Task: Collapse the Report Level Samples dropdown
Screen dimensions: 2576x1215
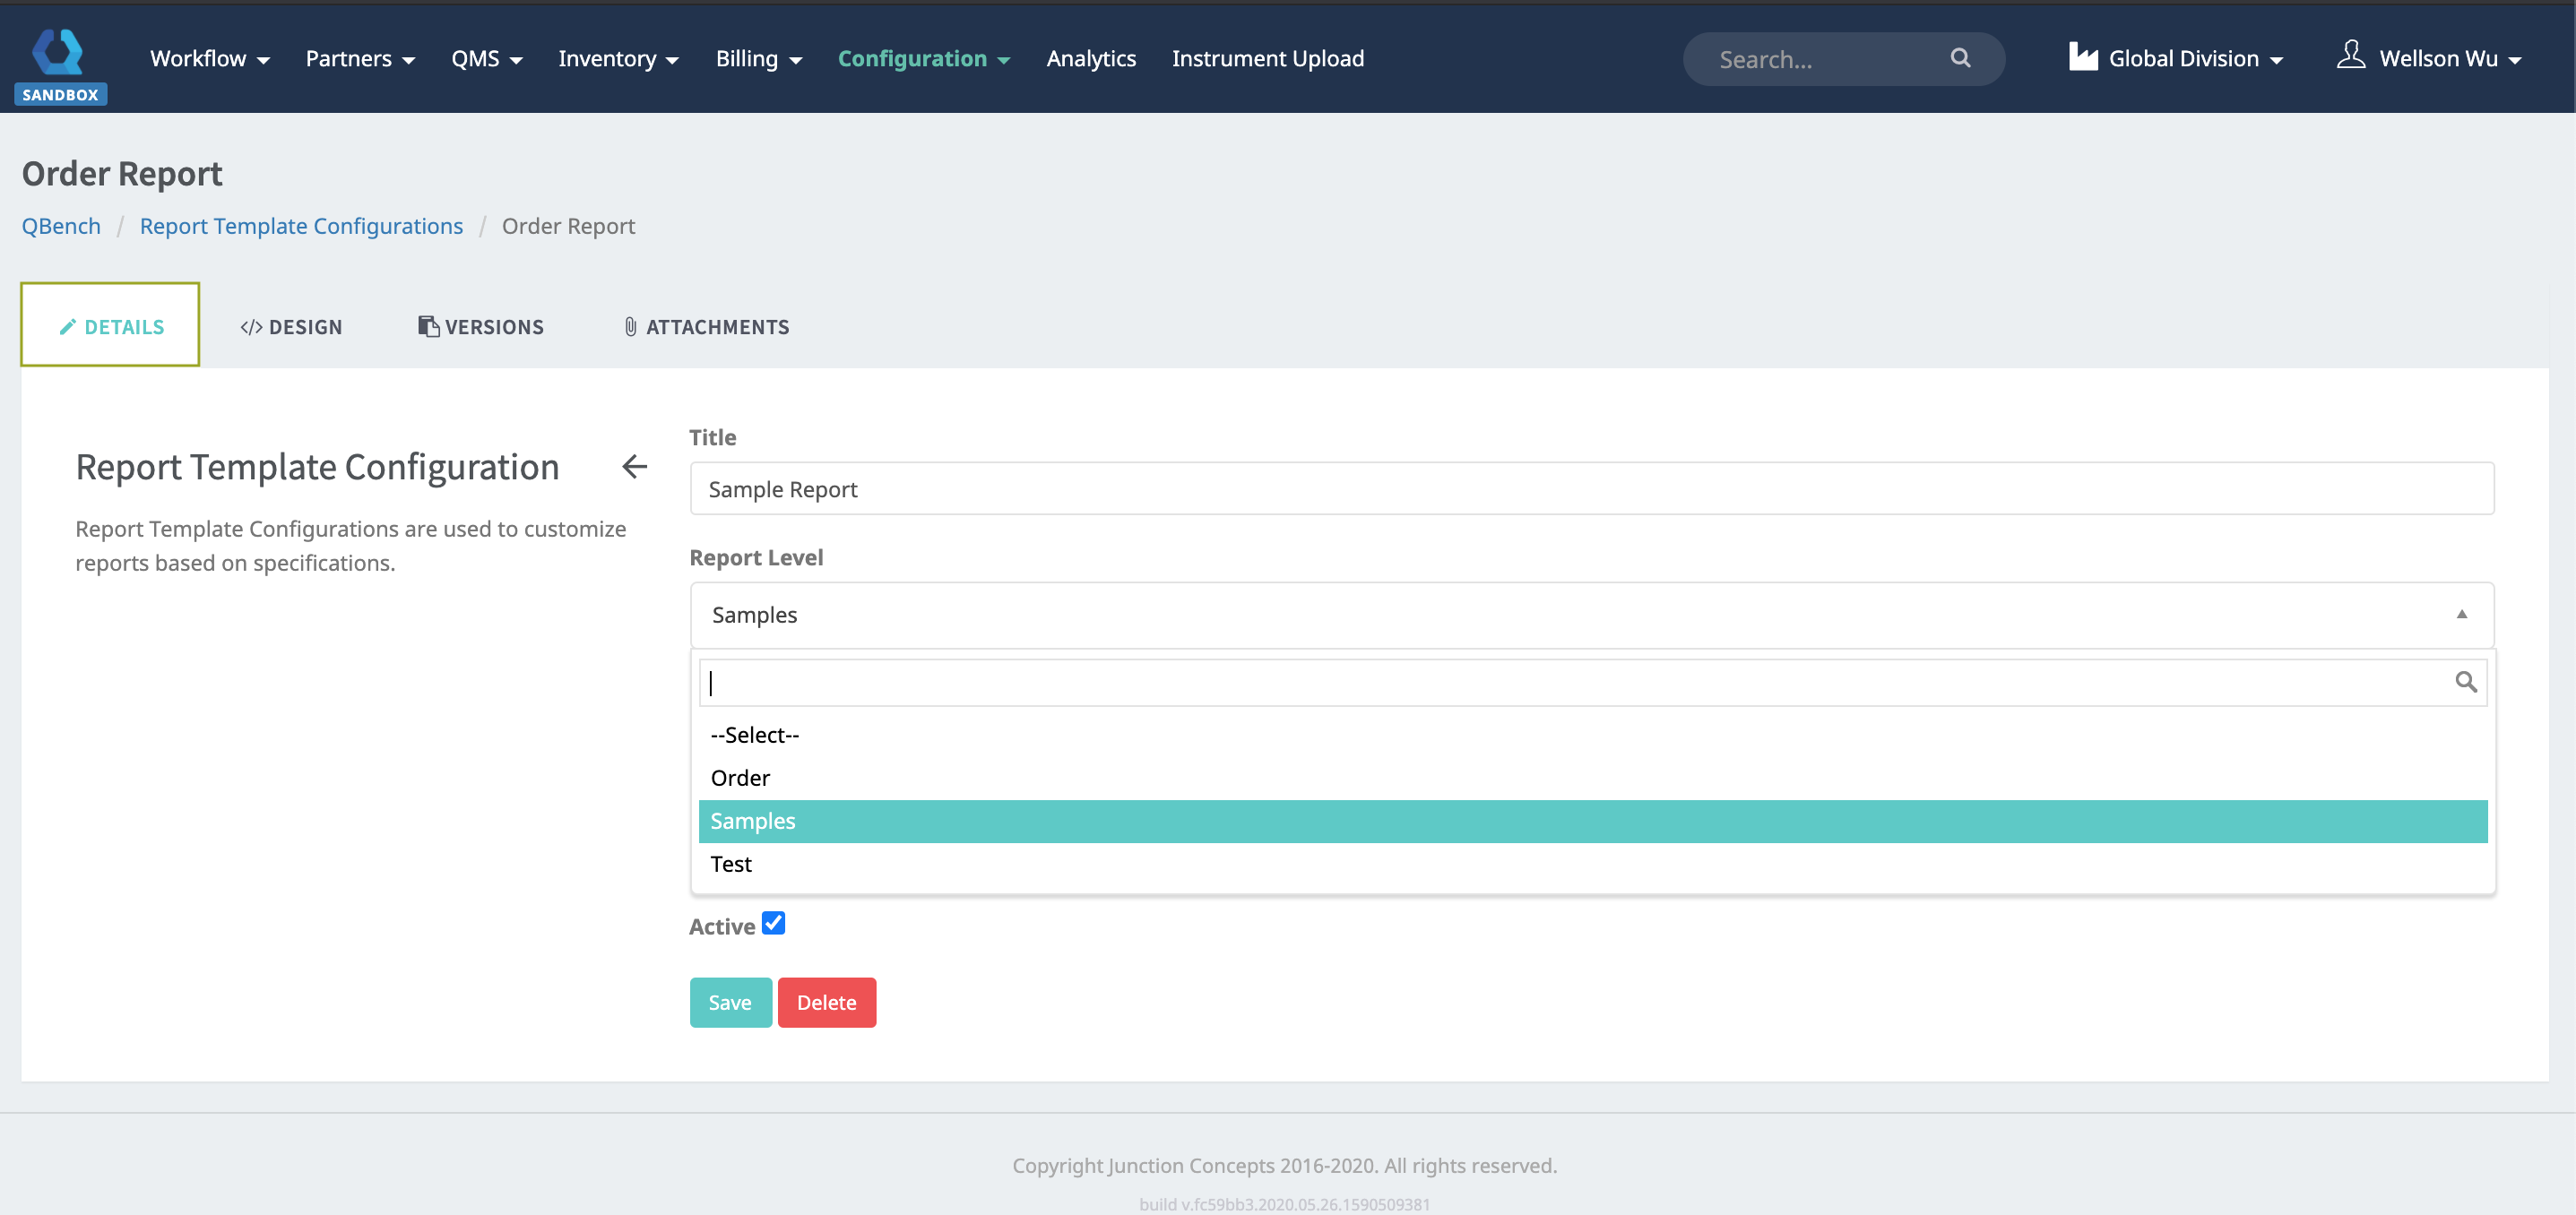Action: [2461, 614]
